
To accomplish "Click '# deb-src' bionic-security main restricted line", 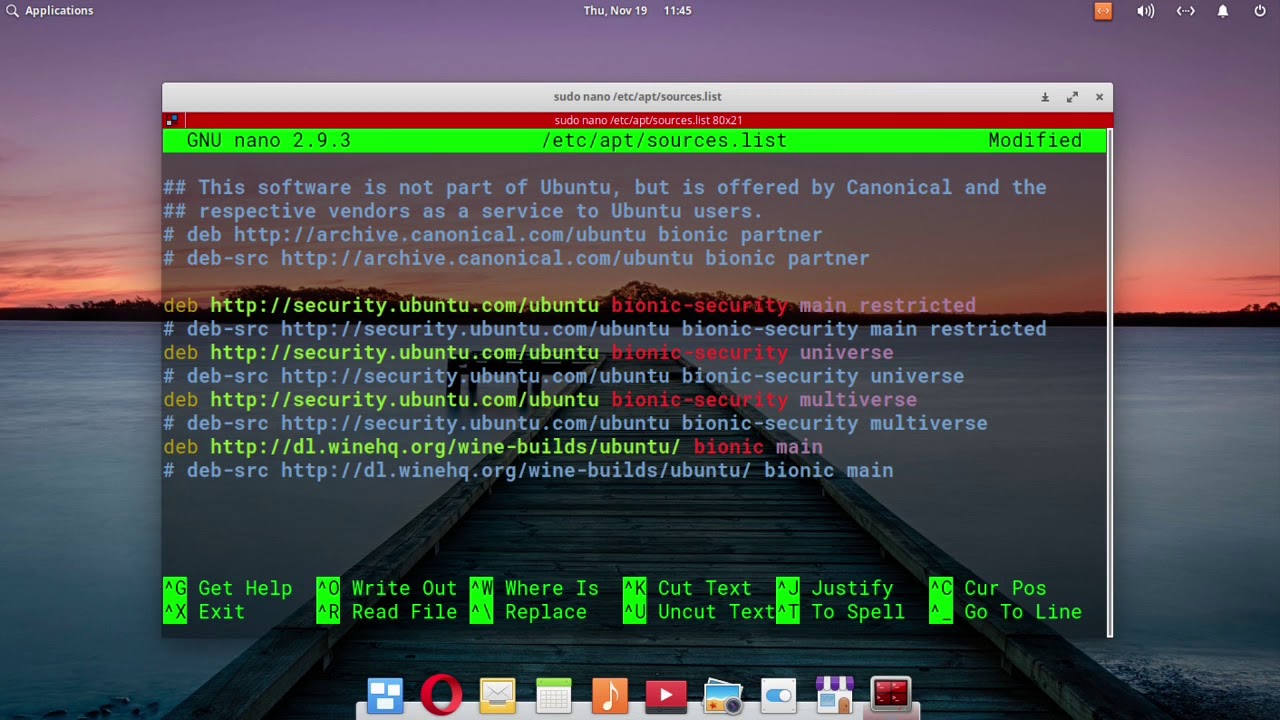I will 605,329.
